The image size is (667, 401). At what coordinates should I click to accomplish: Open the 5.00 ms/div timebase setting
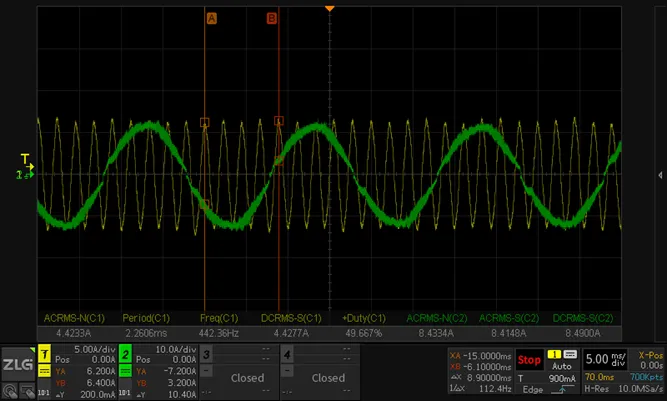(x=605, y=359)
